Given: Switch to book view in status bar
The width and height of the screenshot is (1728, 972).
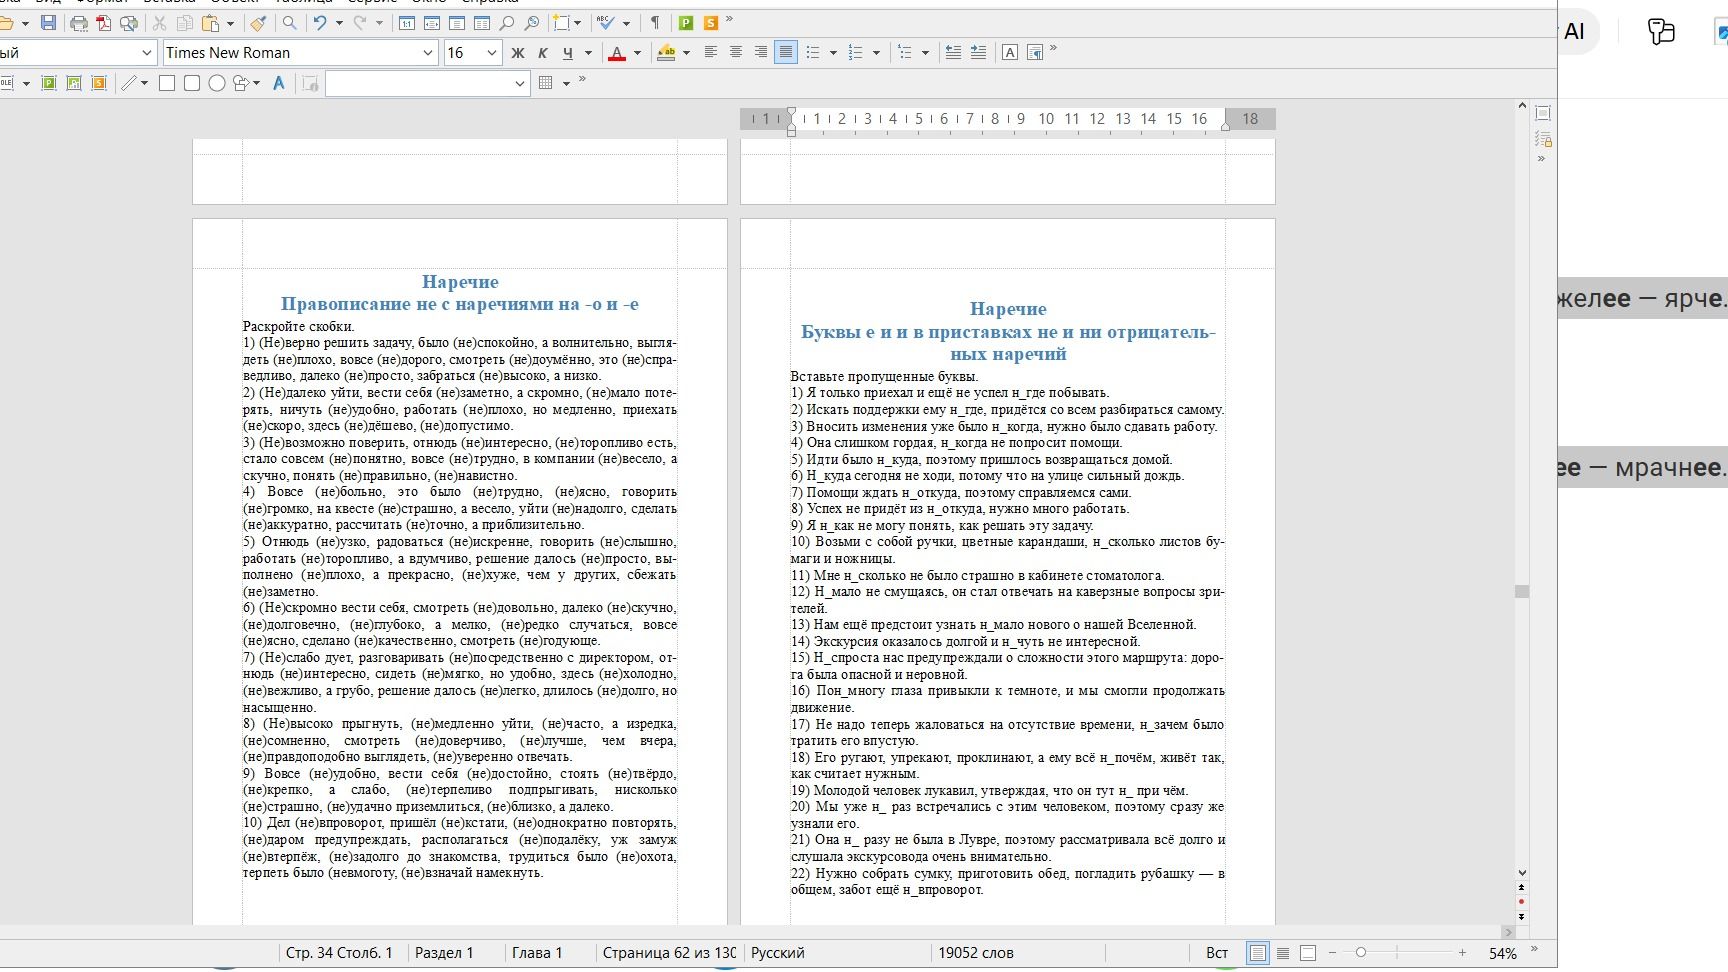Looking at the screenshot, I should [1308, 953].
